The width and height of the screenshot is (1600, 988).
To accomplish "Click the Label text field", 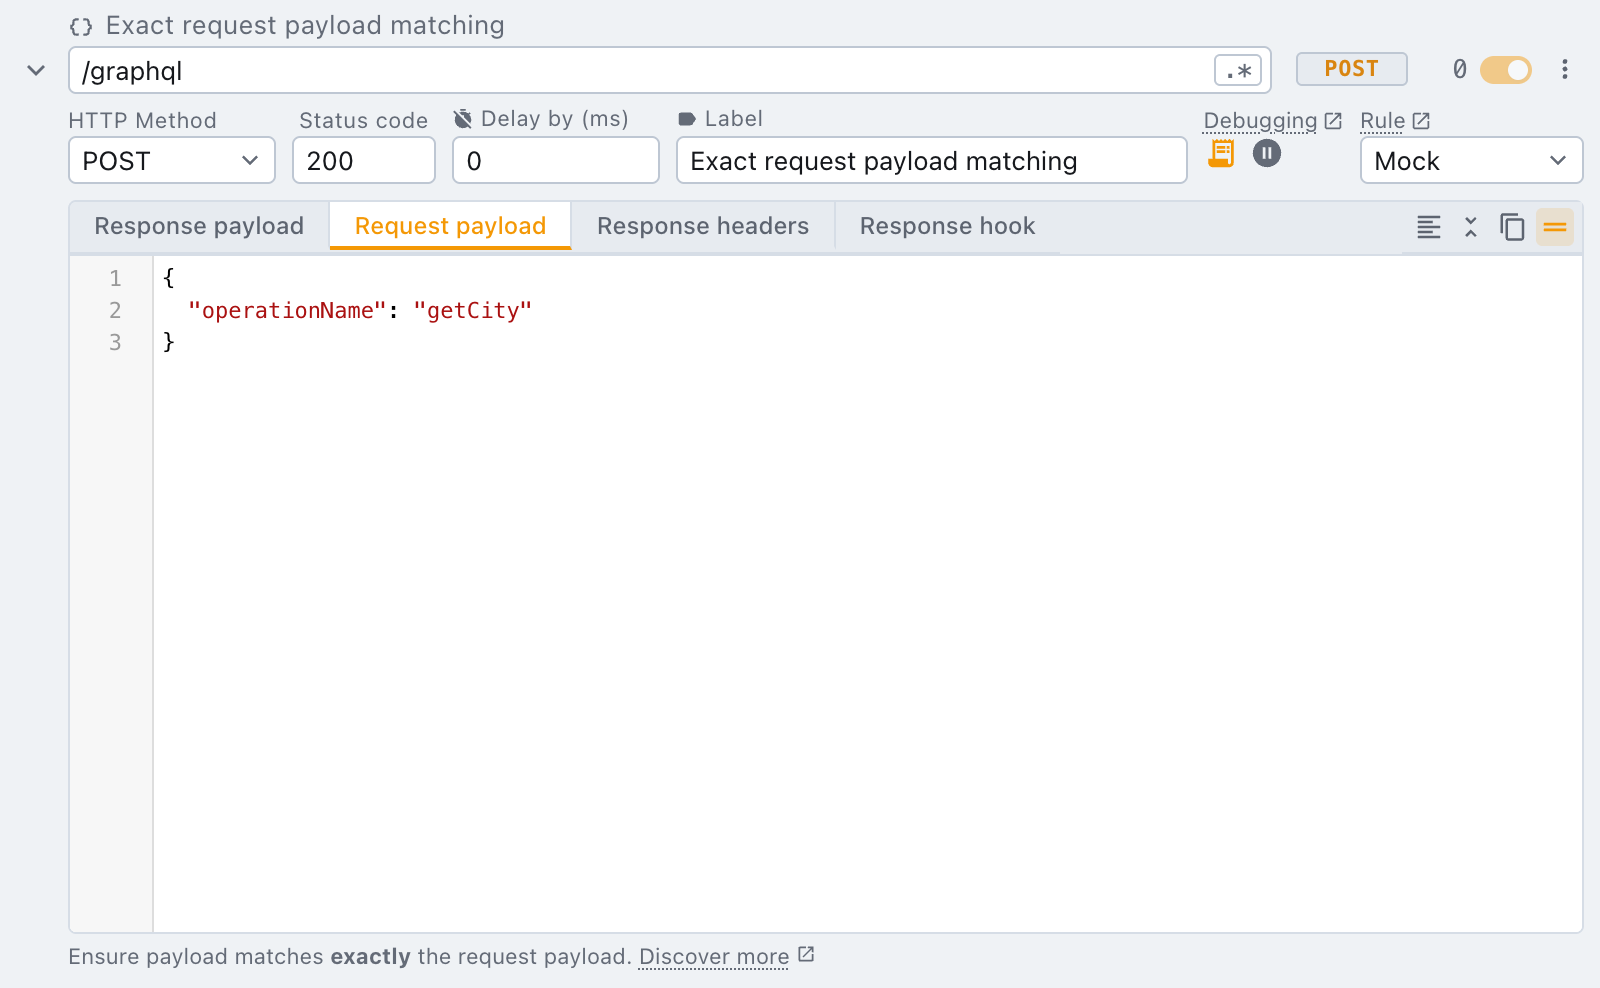I will [932, 160].
